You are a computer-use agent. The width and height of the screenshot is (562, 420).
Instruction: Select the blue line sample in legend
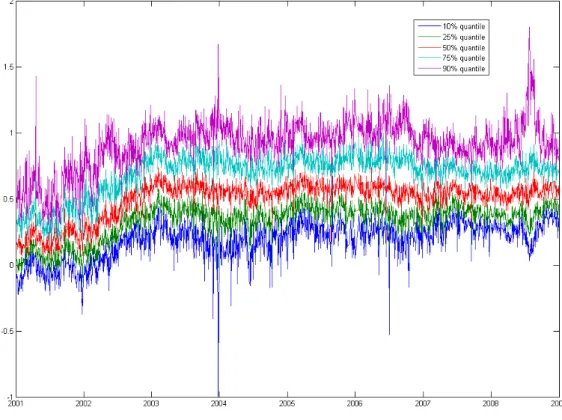[429, 26]
